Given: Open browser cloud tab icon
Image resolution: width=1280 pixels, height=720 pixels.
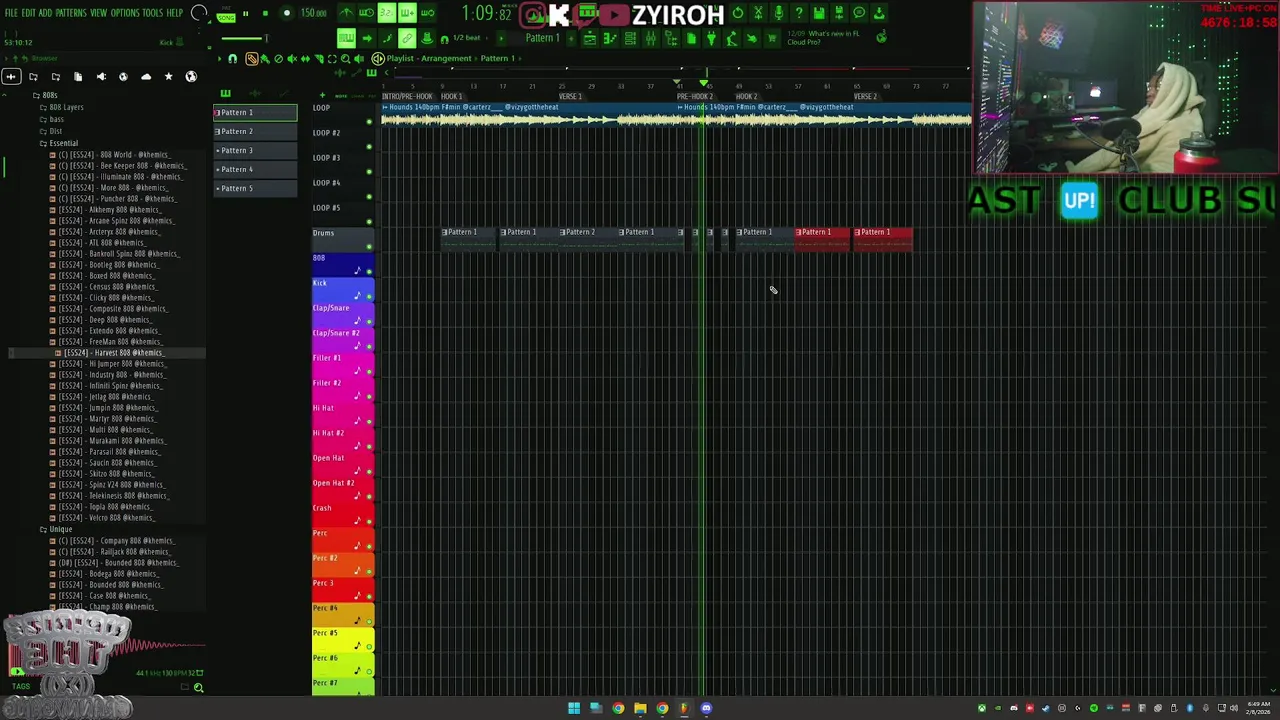Looking at the screenshot, I should (146, 77).
